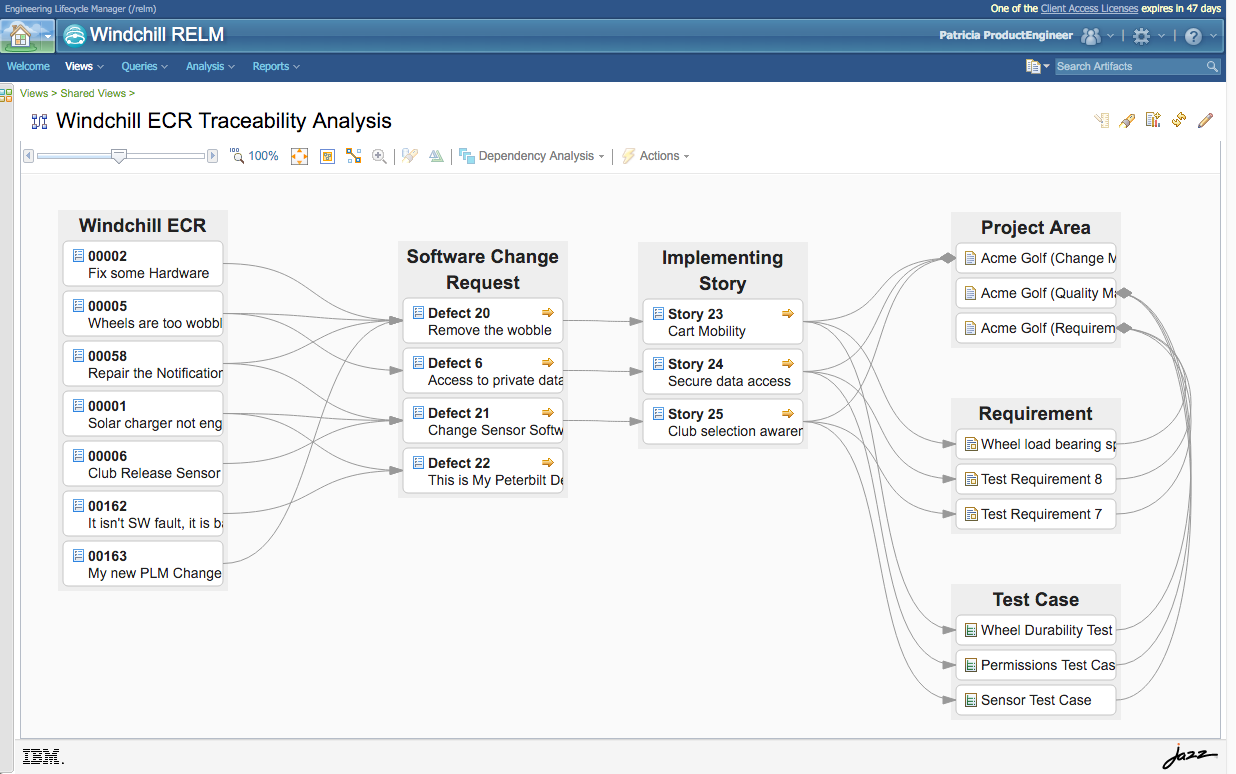Click the left sidebar mini dashboard icon
Image resolution: width=1236 pixels, height=774 pixels.
[x=6, y=95]
